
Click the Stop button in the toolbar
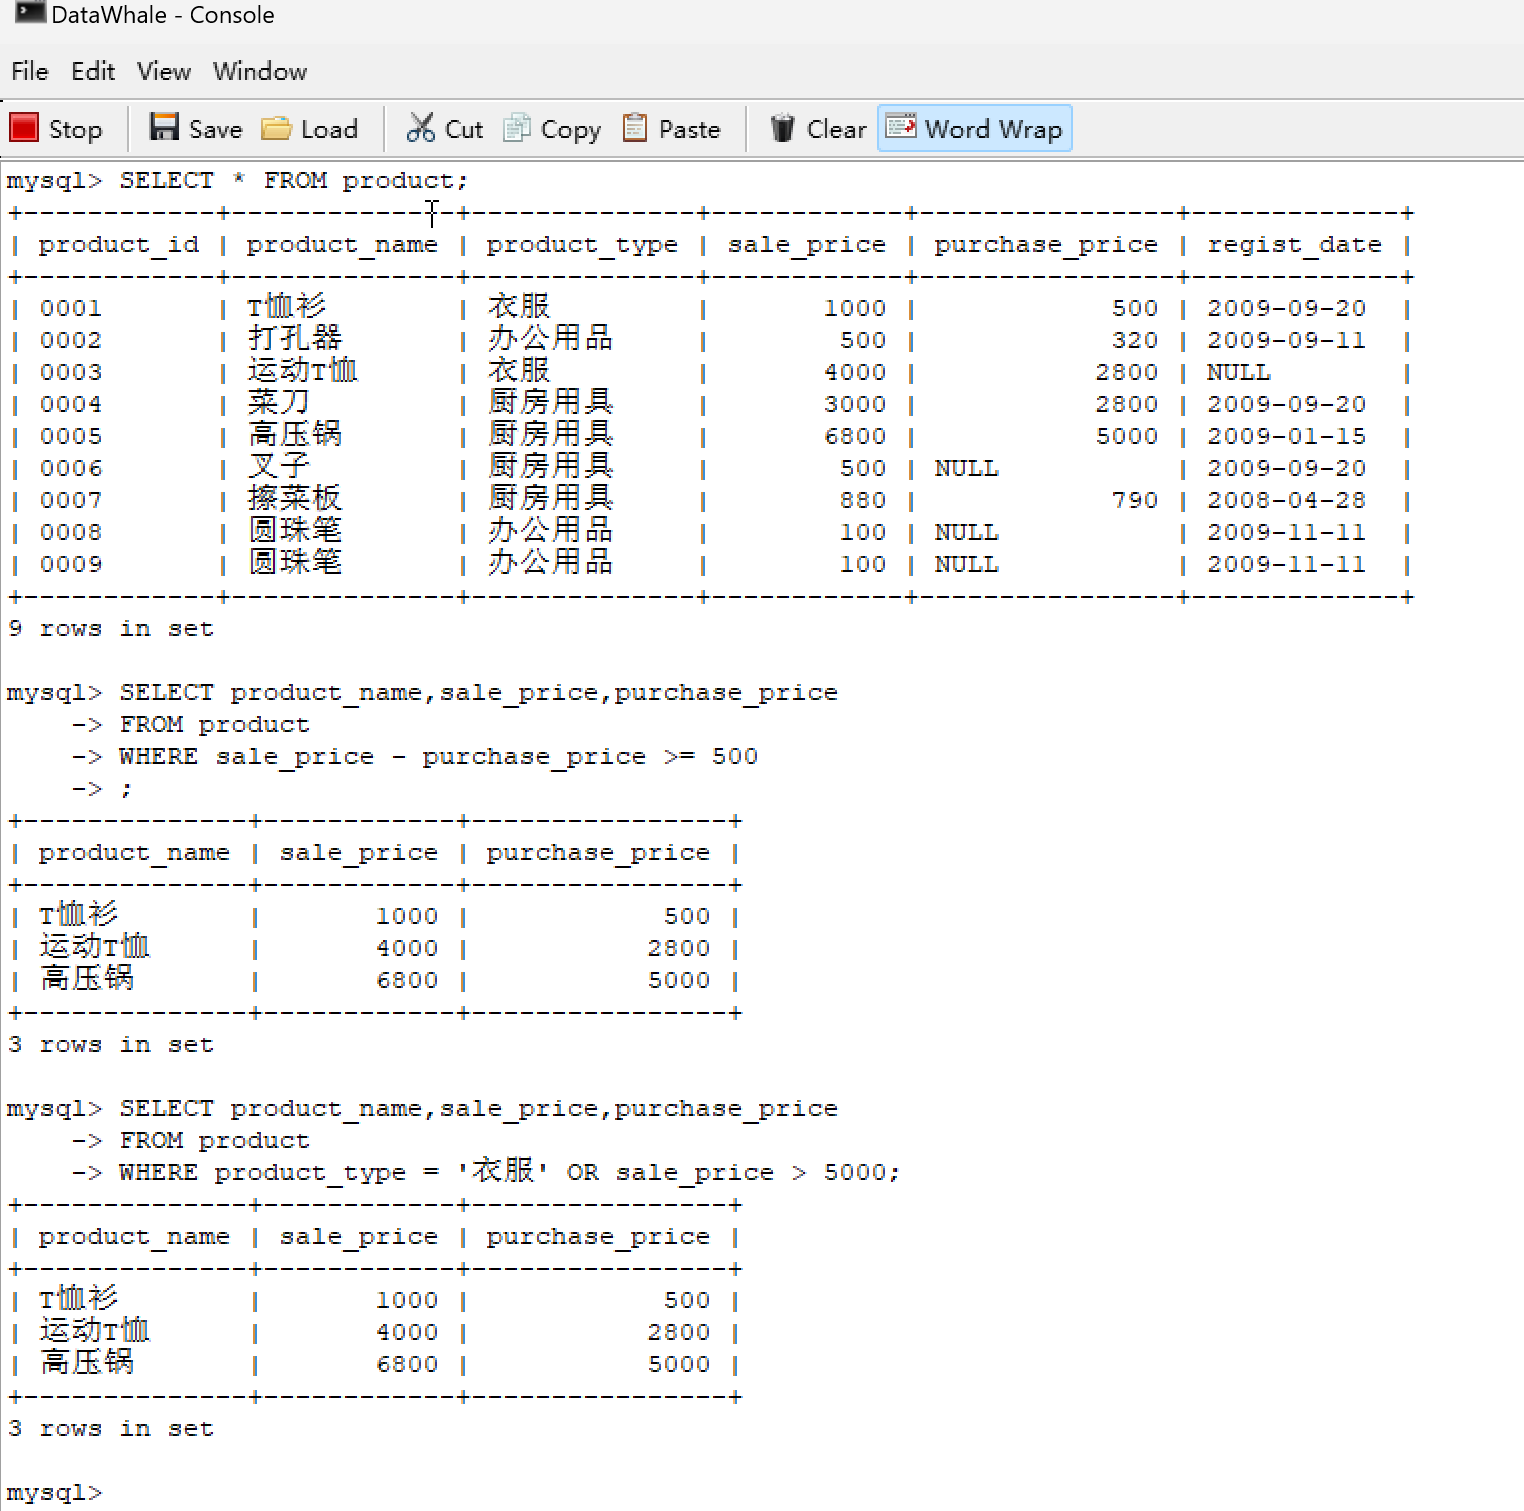pyautogui.click(x=56, y=129)
